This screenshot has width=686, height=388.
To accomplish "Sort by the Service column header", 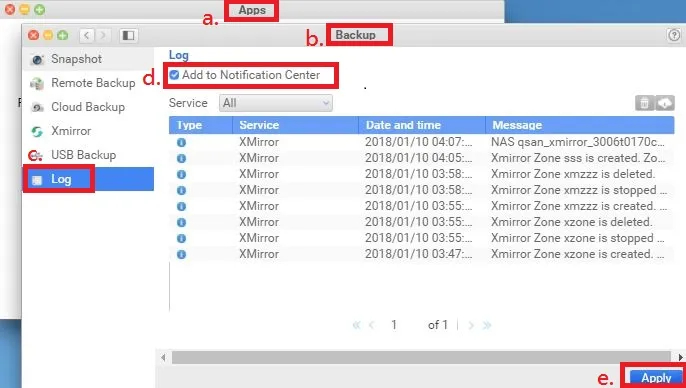I will point(295,125).
